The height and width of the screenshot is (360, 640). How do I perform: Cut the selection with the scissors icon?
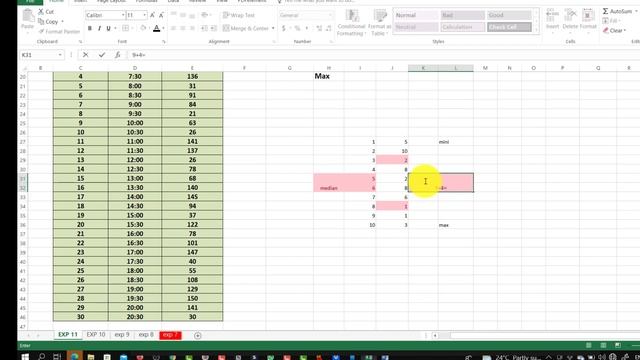point(46,12)
